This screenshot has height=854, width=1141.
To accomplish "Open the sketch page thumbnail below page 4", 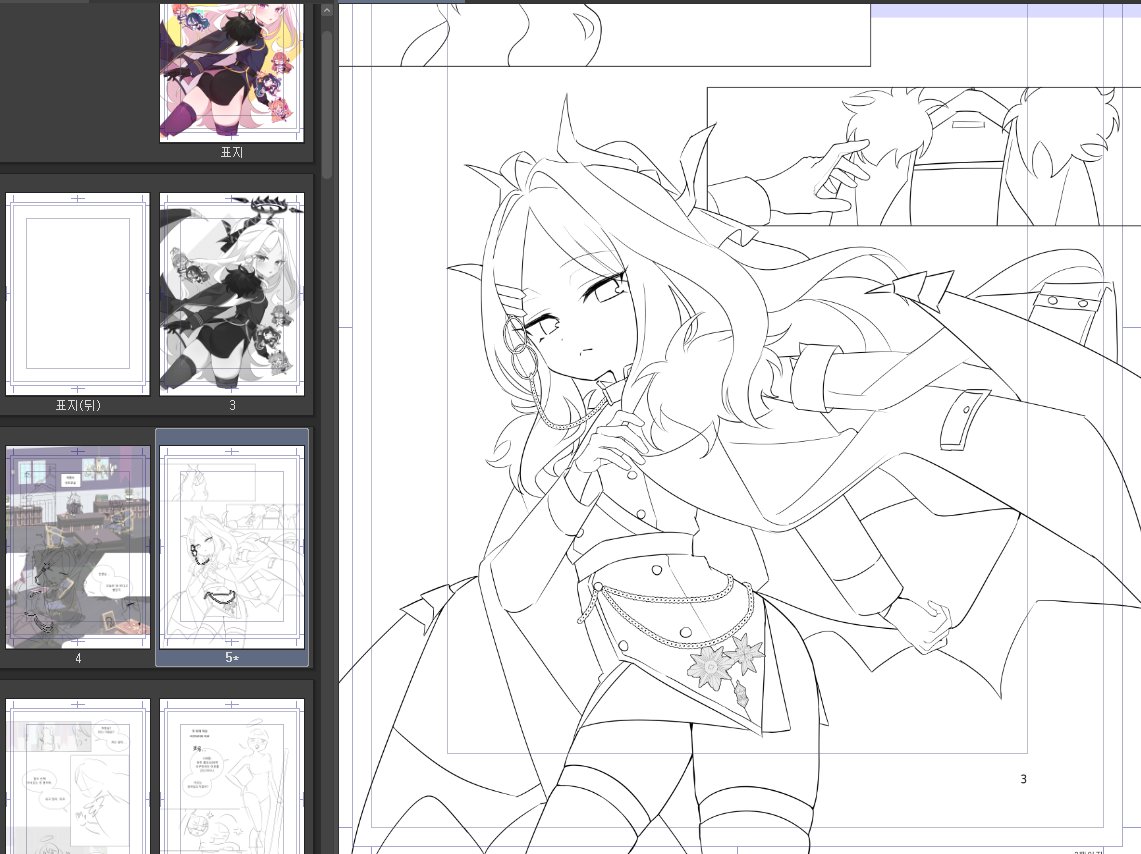I will pyautogui.click(x=78, y=776).
